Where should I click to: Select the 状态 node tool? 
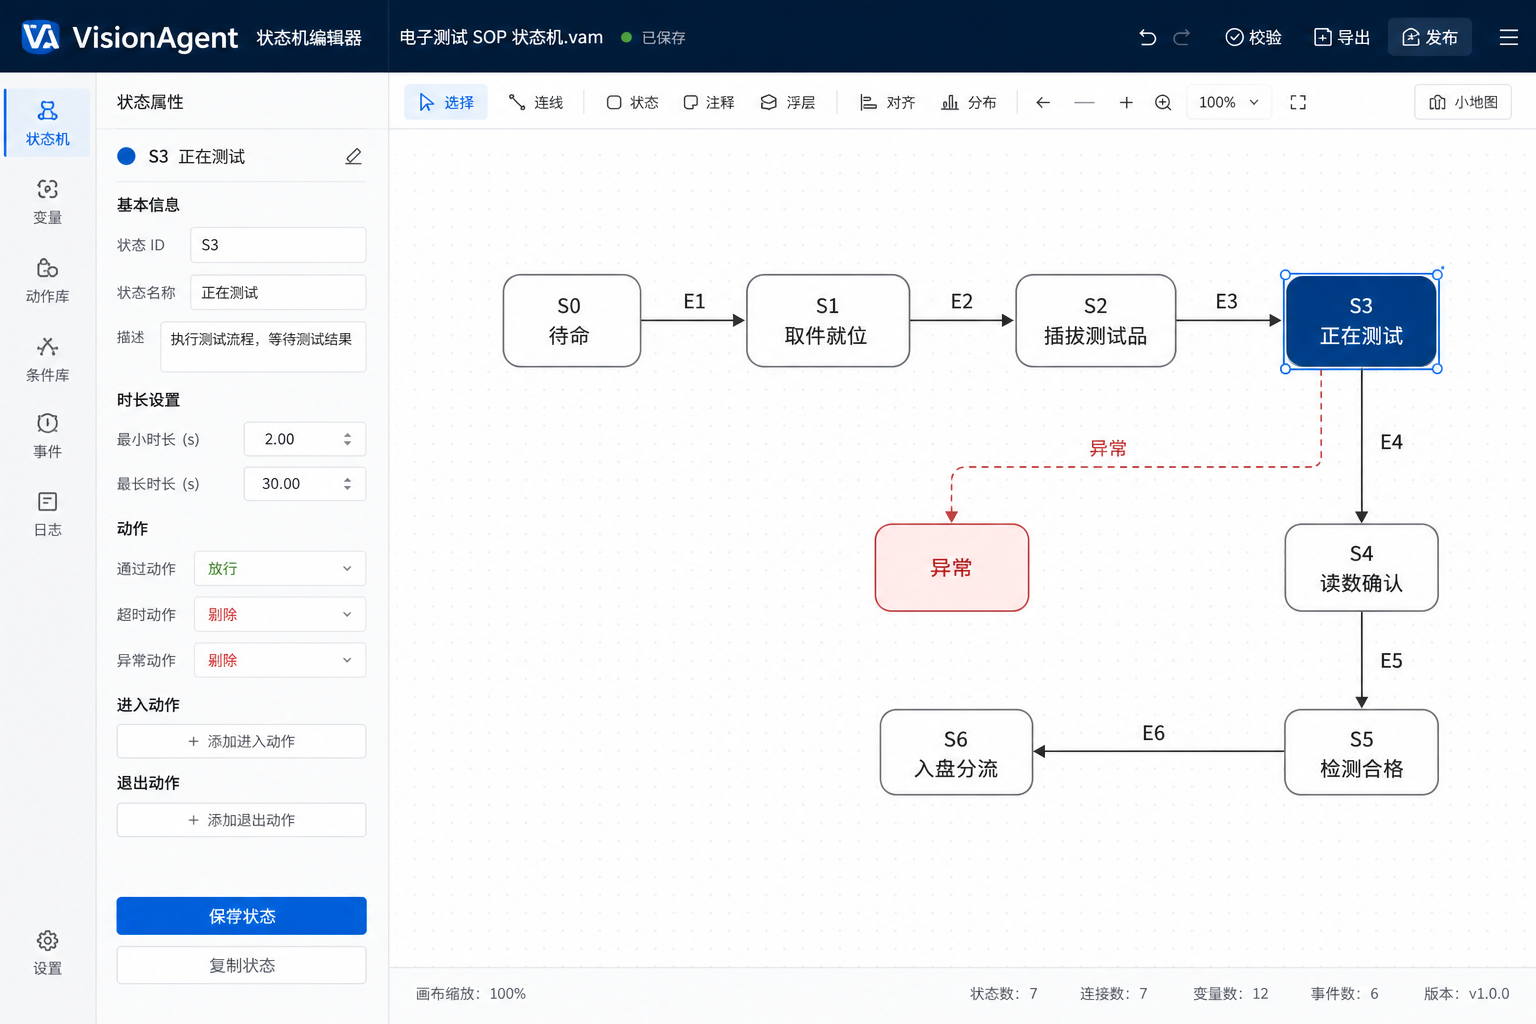point(632,102)
